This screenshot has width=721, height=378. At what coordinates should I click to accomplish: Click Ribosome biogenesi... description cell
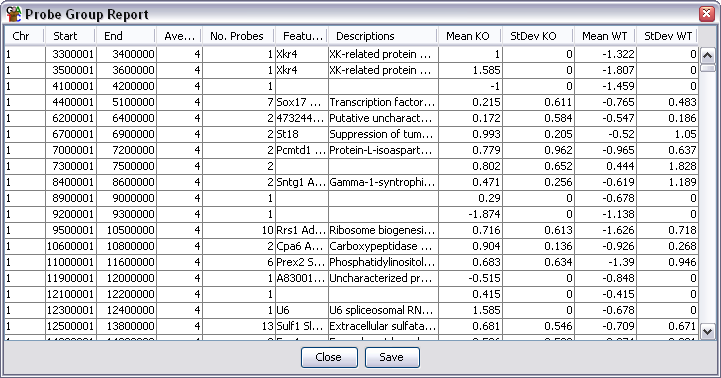click(383, 230)
